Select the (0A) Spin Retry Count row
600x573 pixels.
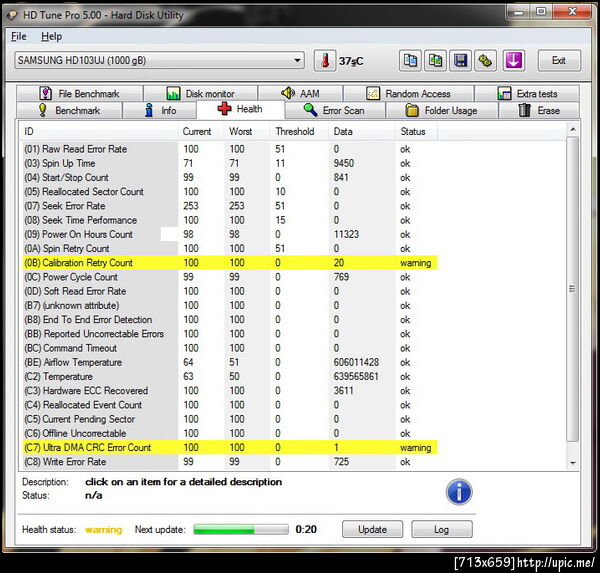click(x=228, y=248)
